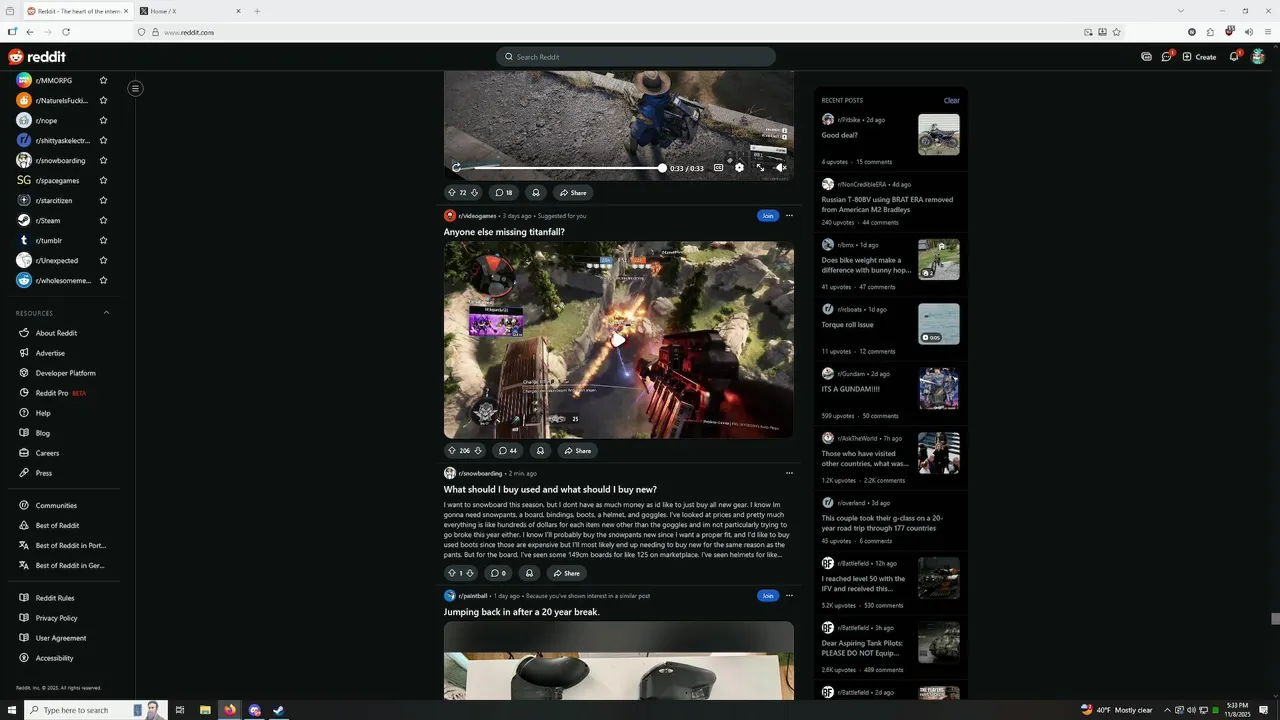The width and height of the screenshot is (1280, 720).
Task: Share the post with 18 comments
Action: pos(573,192)
